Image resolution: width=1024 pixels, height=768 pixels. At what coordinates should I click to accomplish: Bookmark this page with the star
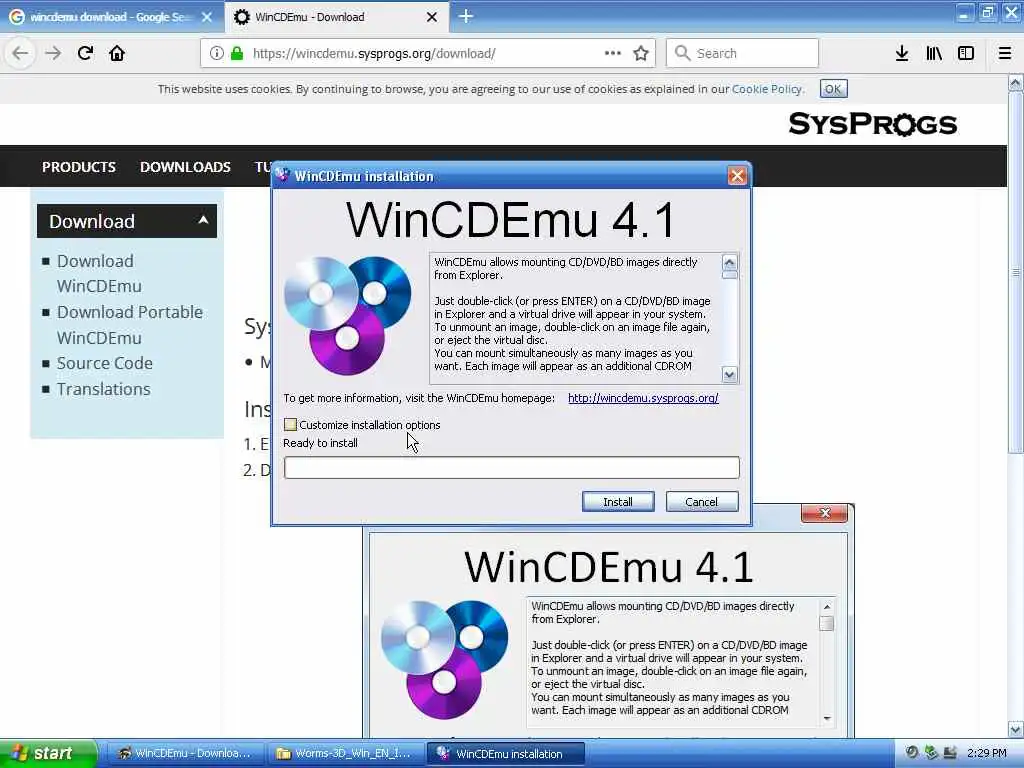point(641,53)
